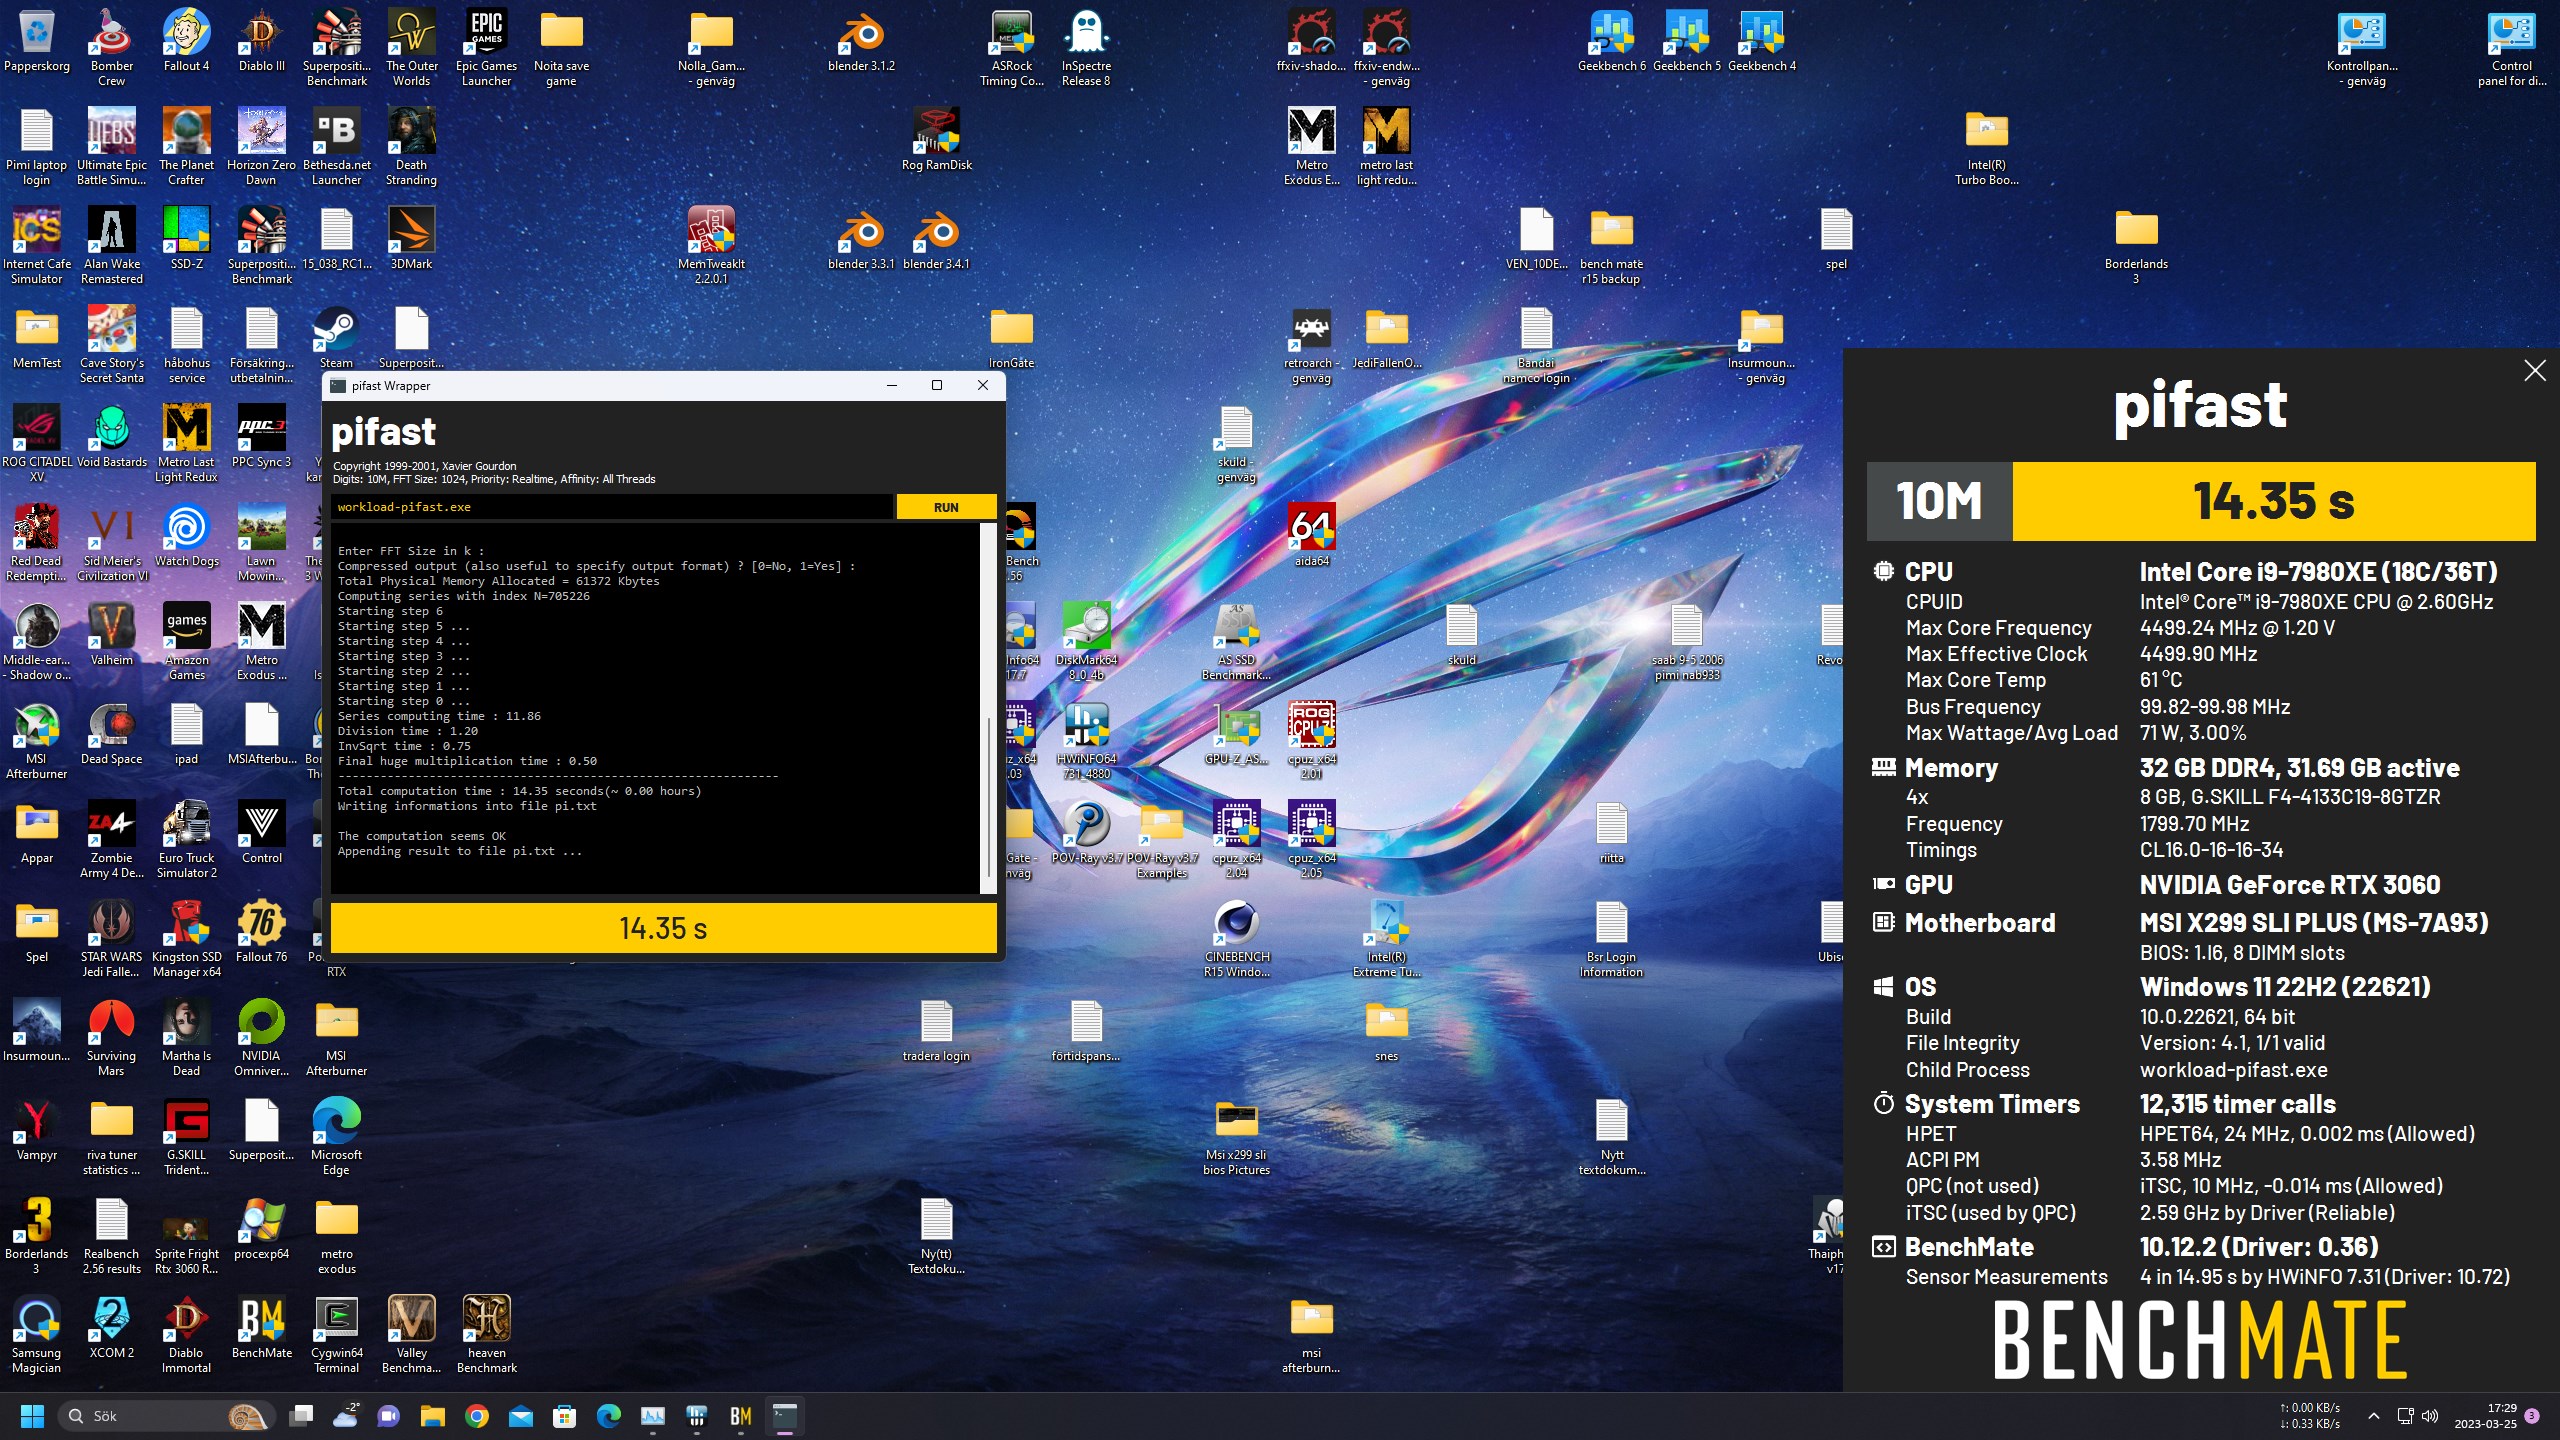This screenshot has height=1440, width=2560.
Task: Open the Steam desktop shortcut
Action: pos(336,339)
